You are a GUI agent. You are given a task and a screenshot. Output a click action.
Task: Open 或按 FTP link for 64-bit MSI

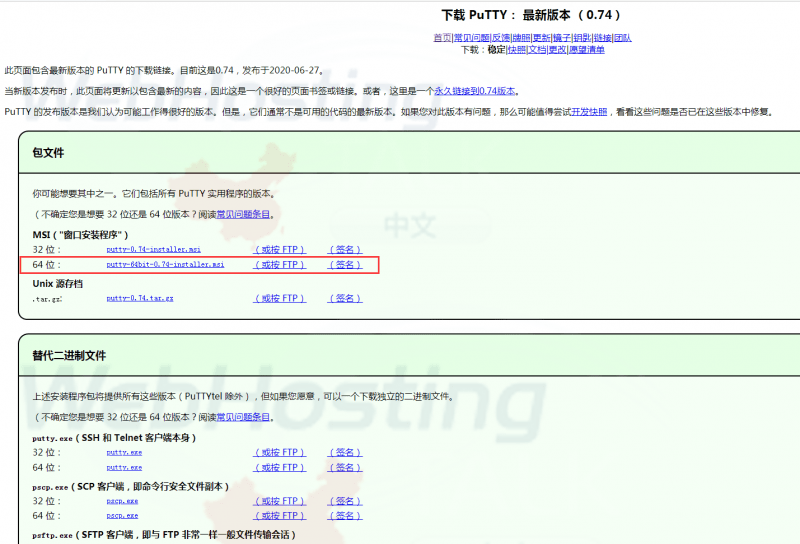[280, 264]
